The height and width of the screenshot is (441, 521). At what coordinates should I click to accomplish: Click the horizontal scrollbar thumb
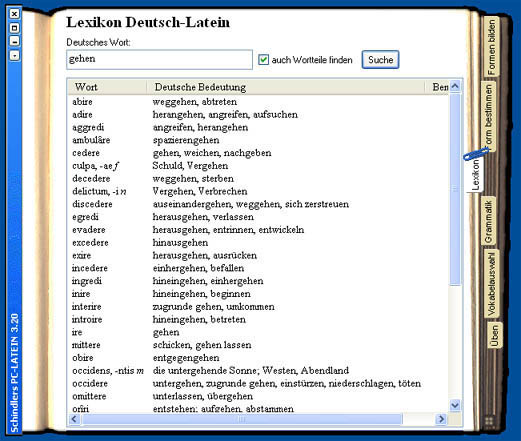pyautogui.click(x=241, y=419)
